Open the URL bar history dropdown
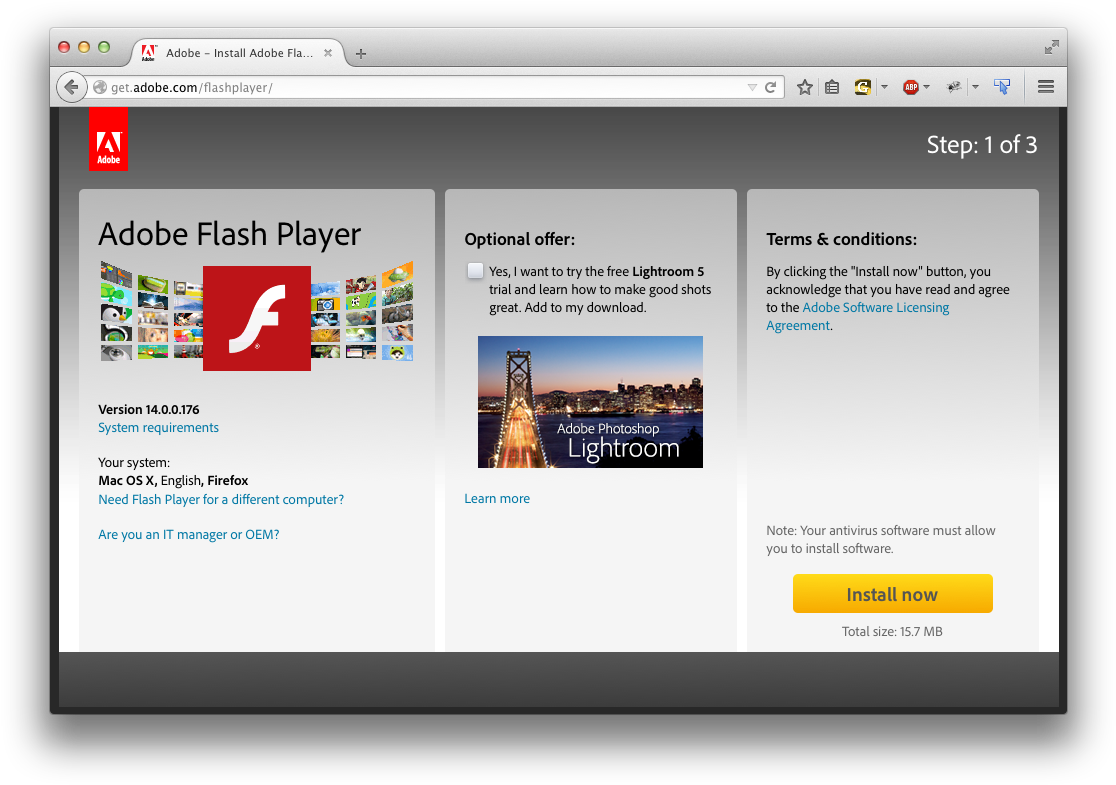The height and width of the screenshot is (785, 1116). click(x=752, y=88)
